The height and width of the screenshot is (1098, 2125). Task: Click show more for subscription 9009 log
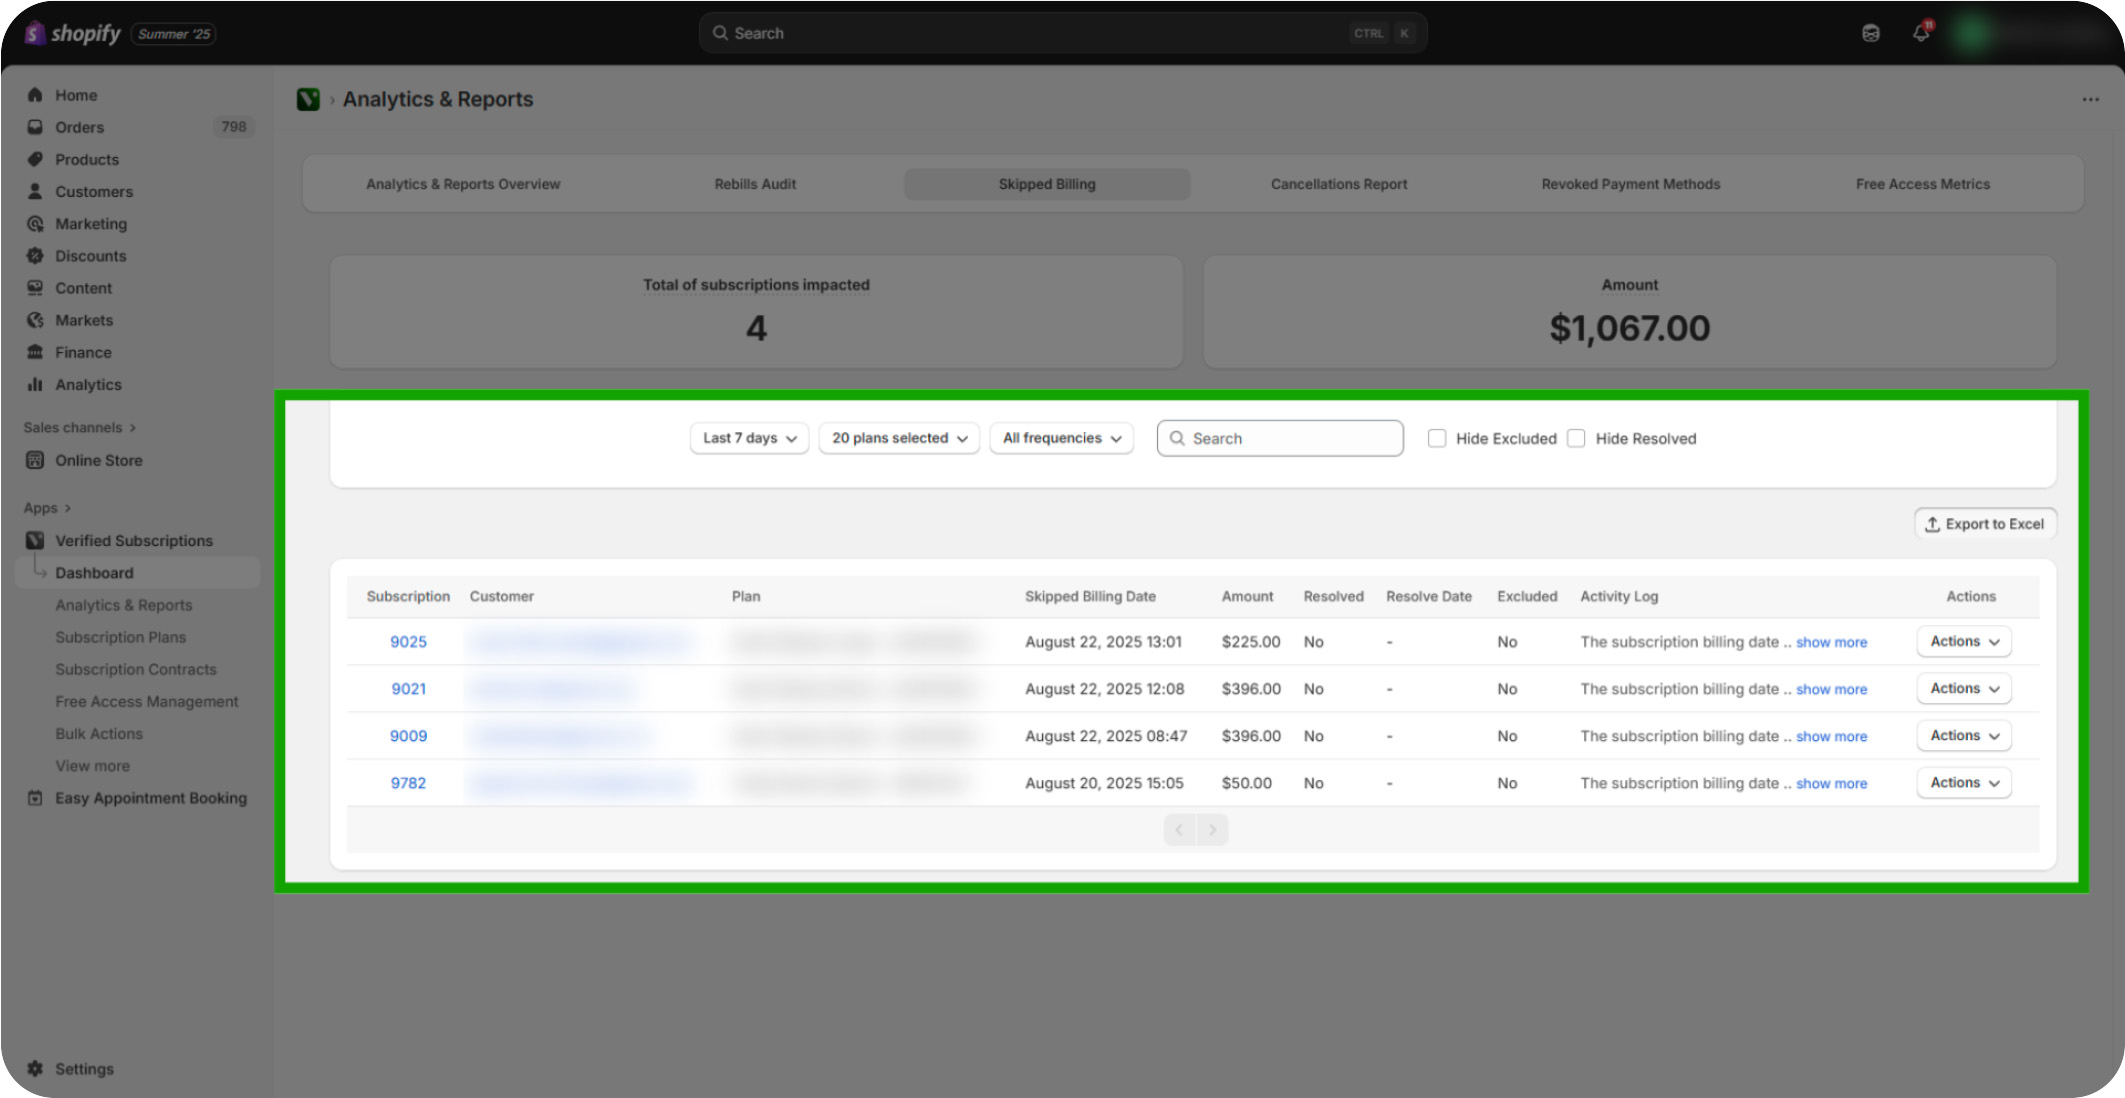pyautogui.click(x=1831, y=736)
